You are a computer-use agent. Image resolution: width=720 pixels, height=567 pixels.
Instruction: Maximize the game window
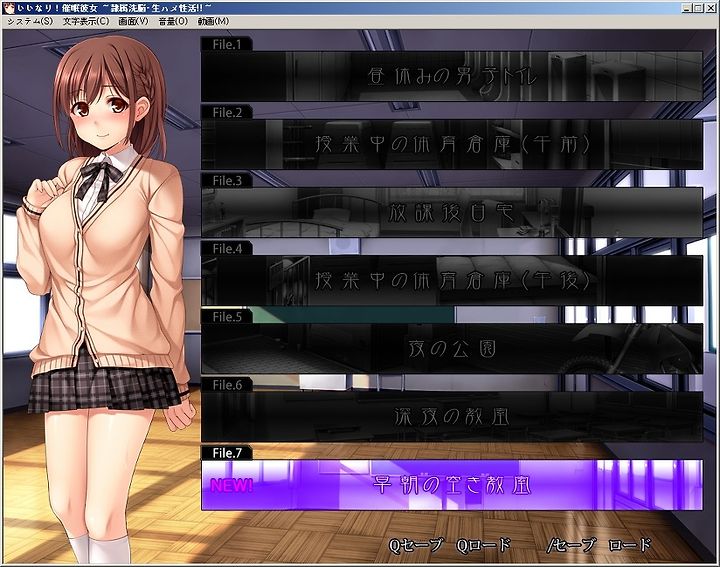pos(698,8)
